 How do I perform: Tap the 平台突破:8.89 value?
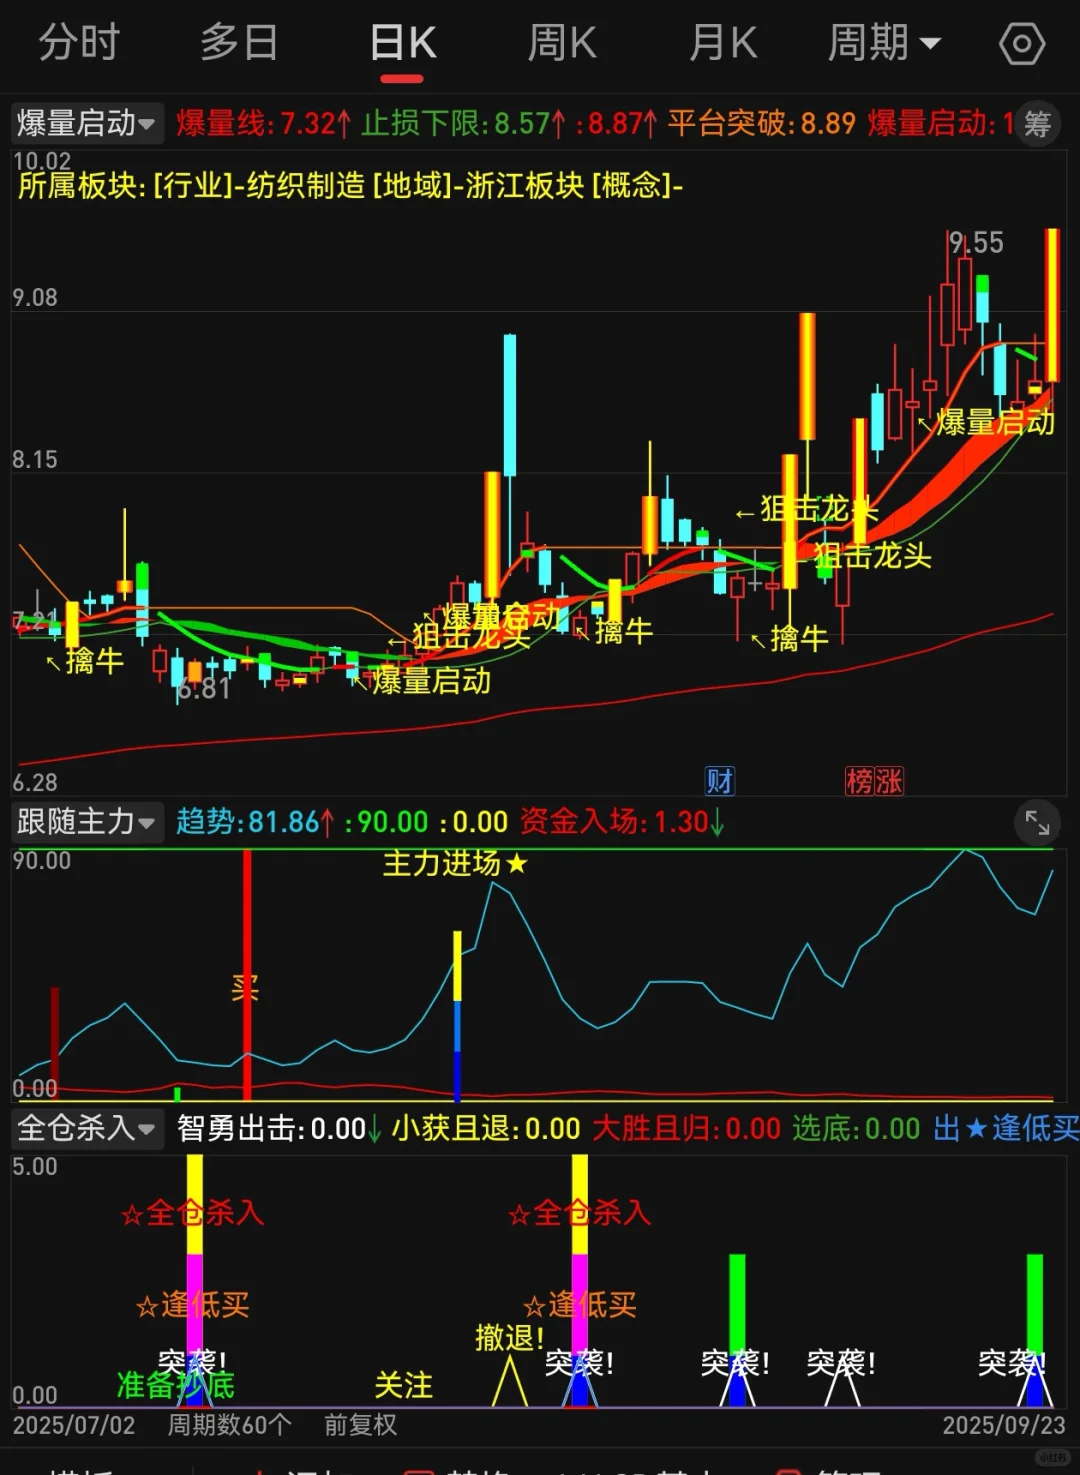[x=762, y=123]
